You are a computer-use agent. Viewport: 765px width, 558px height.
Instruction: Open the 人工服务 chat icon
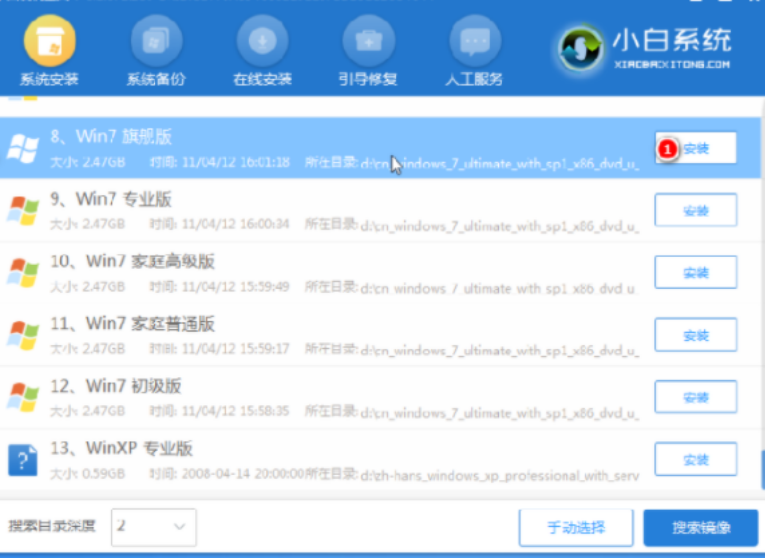[475, 40]
